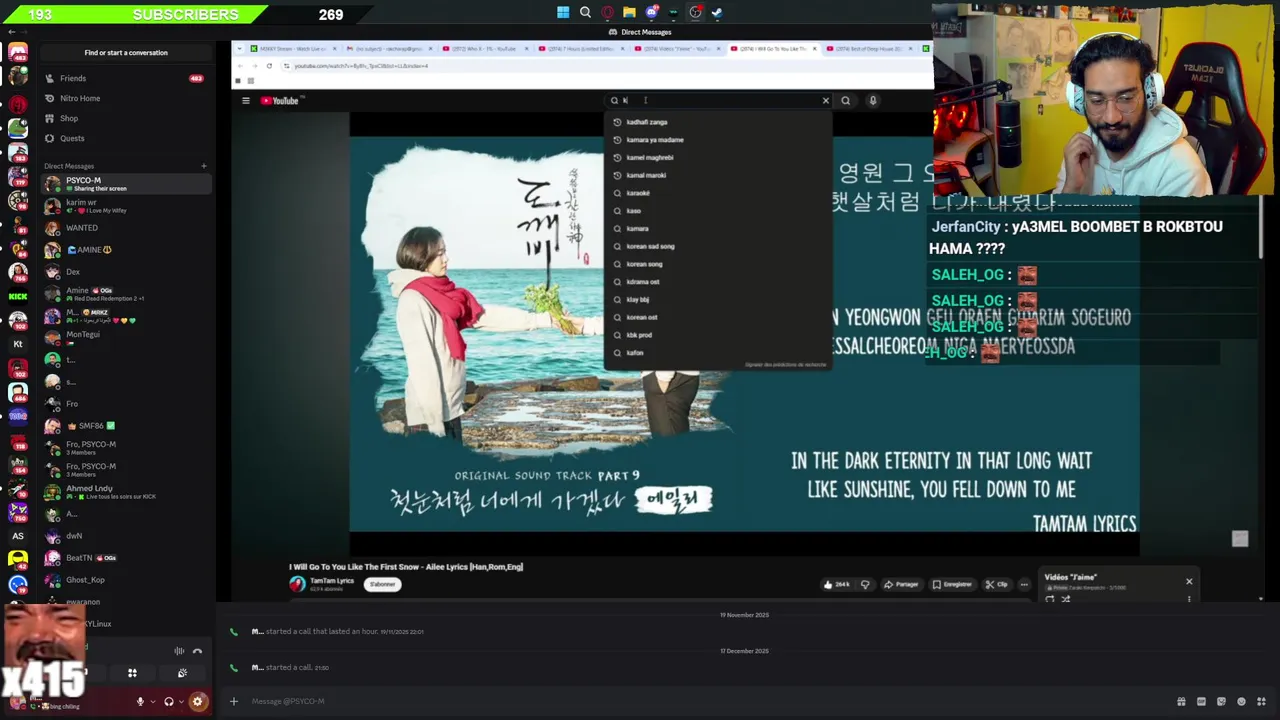Toggle noise suppression waveform icon

point(179,651)
